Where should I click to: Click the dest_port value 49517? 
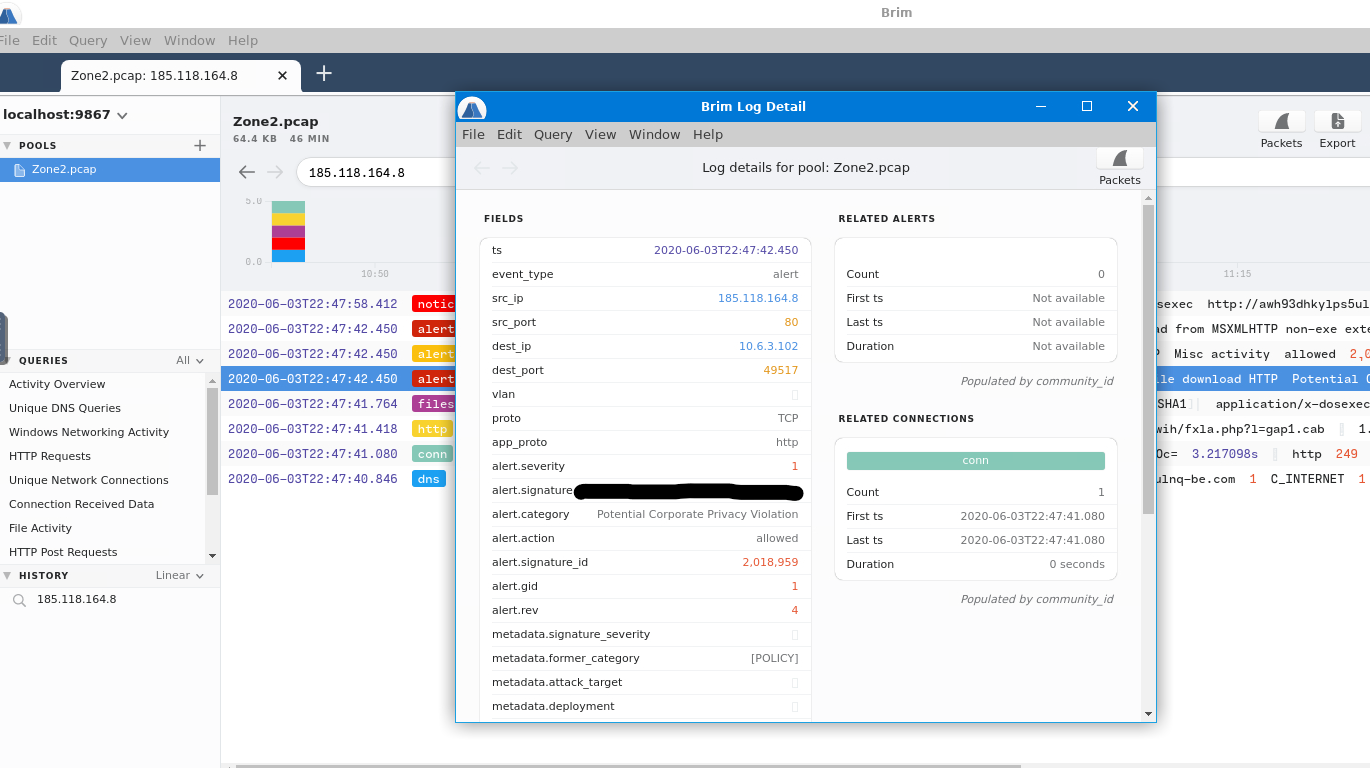[x=781, y=370]
